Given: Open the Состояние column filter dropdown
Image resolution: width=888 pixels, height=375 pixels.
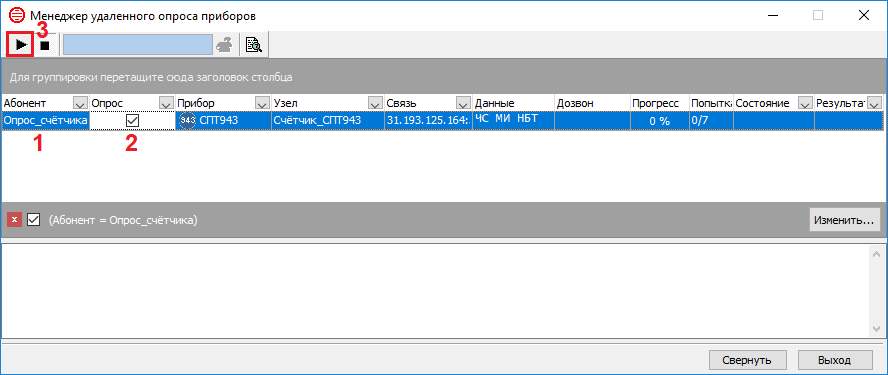Looking at the screenshot, I should point(805,103).
